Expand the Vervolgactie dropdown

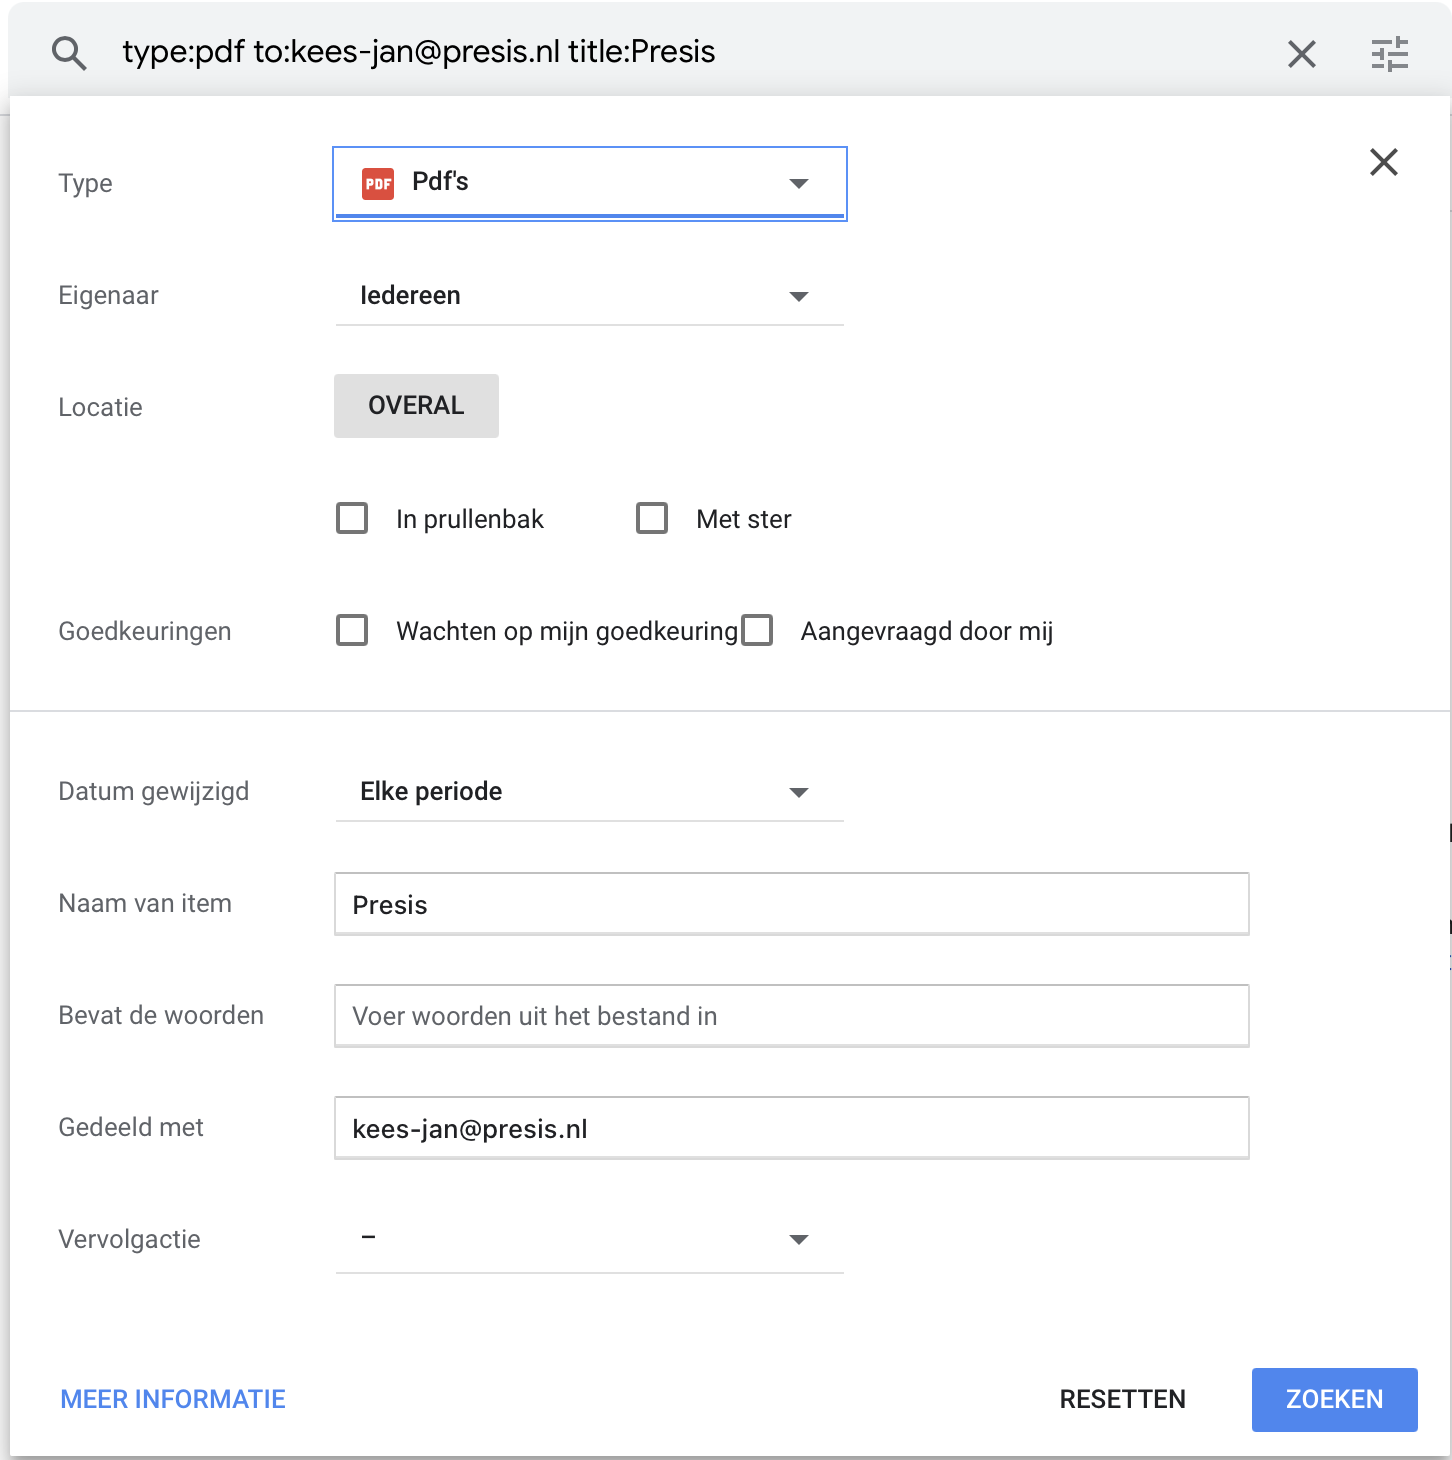[590, 1240]
